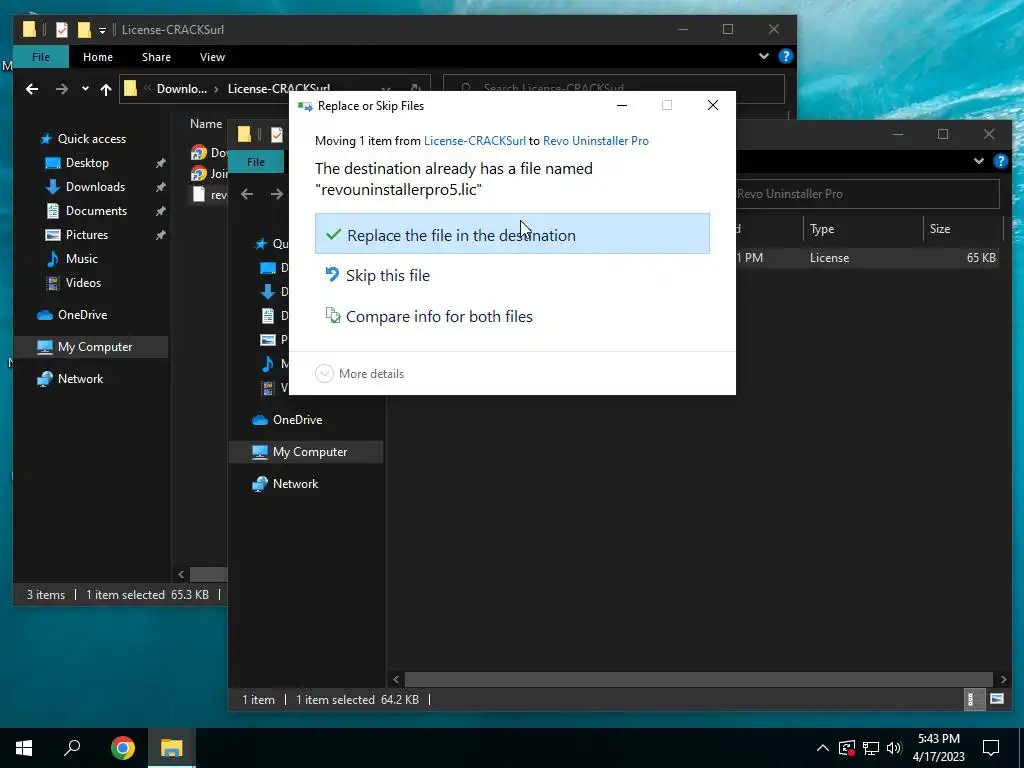Open Desktop in License-CRACKSurl sidebar
The width and height of the screenshot is (1024, 768).
point(87,163)
